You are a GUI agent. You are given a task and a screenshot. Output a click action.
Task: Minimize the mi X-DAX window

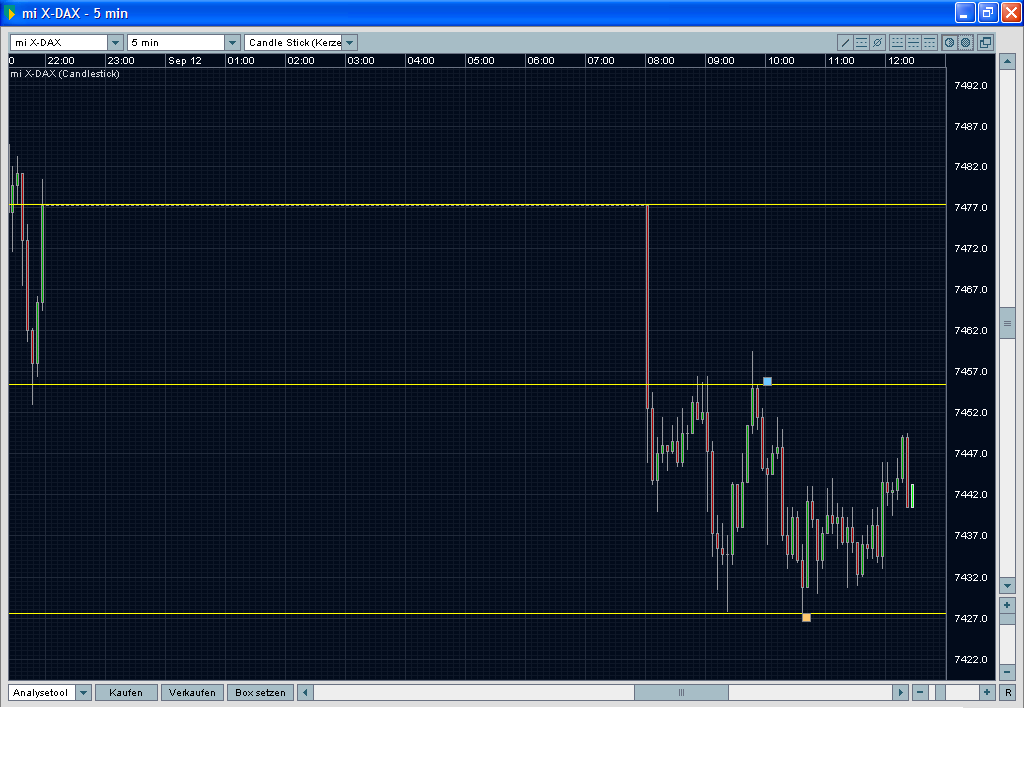tap(965, 12)
